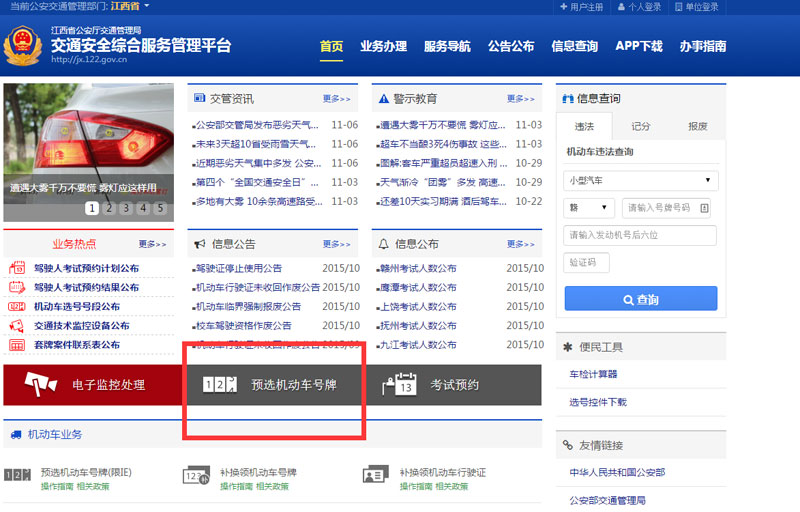Switch to the 违法 query tab

pos(584,126)
